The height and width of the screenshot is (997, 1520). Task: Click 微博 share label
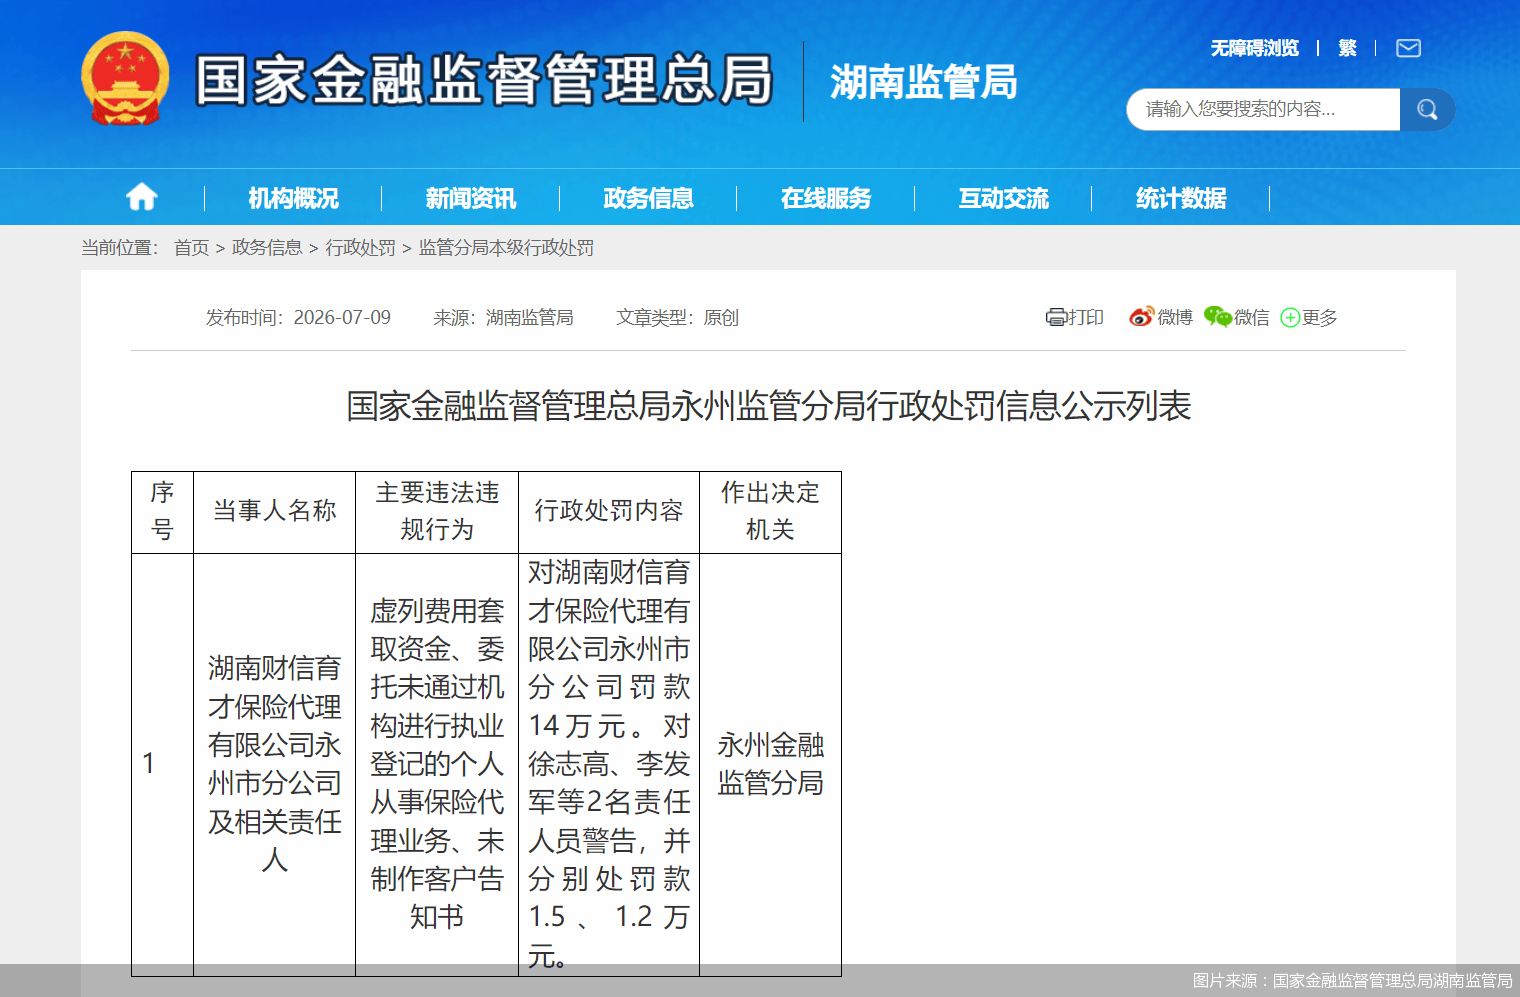tap(1175, 318)
